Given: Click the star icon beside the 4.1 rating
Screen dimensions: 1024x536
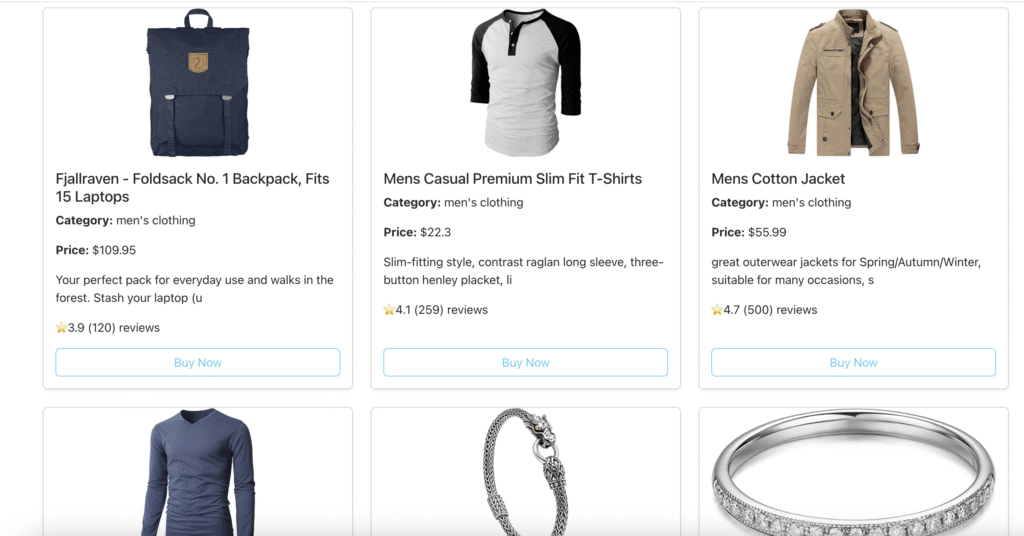Looking at the screenshot, I should coord(389,310).
